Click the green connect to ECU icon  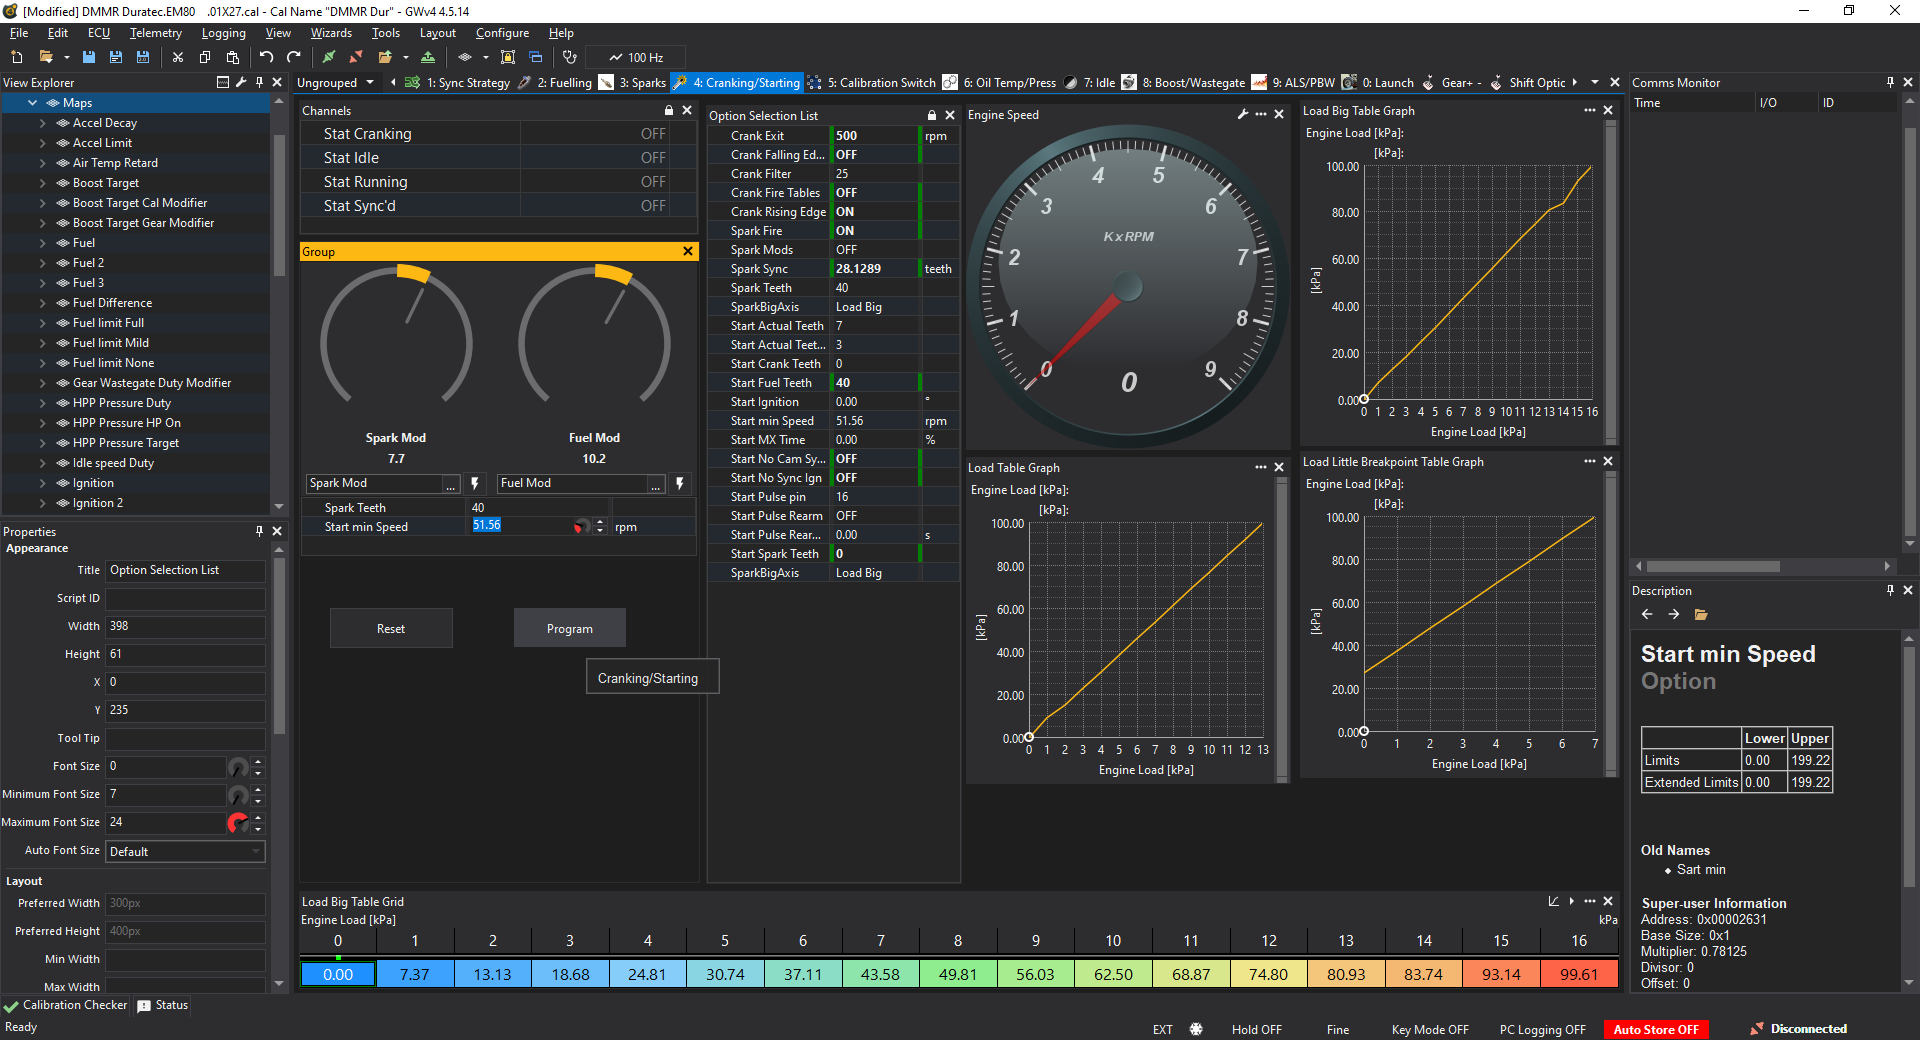tap(329, 57)
